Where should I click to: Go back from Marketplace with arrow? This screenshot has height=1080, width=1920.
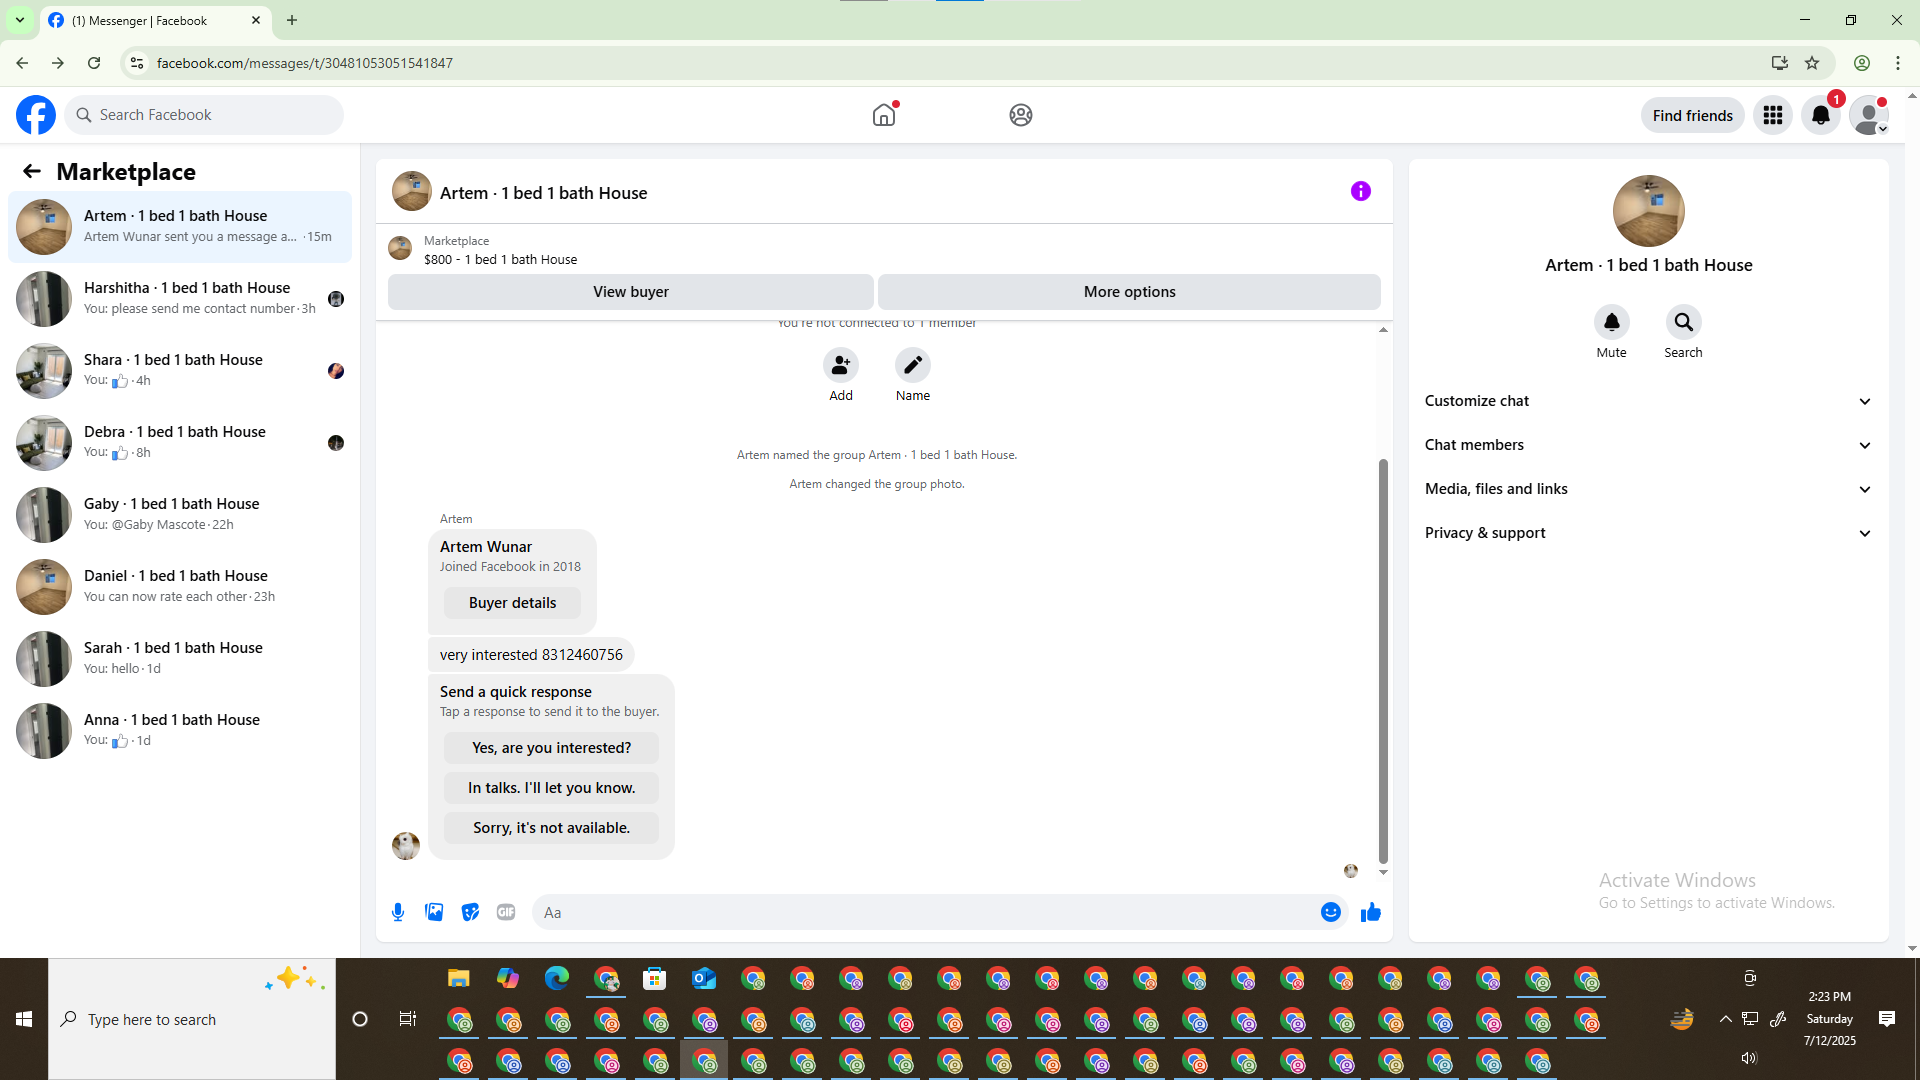pyautogui.click(x=32, y=172)
